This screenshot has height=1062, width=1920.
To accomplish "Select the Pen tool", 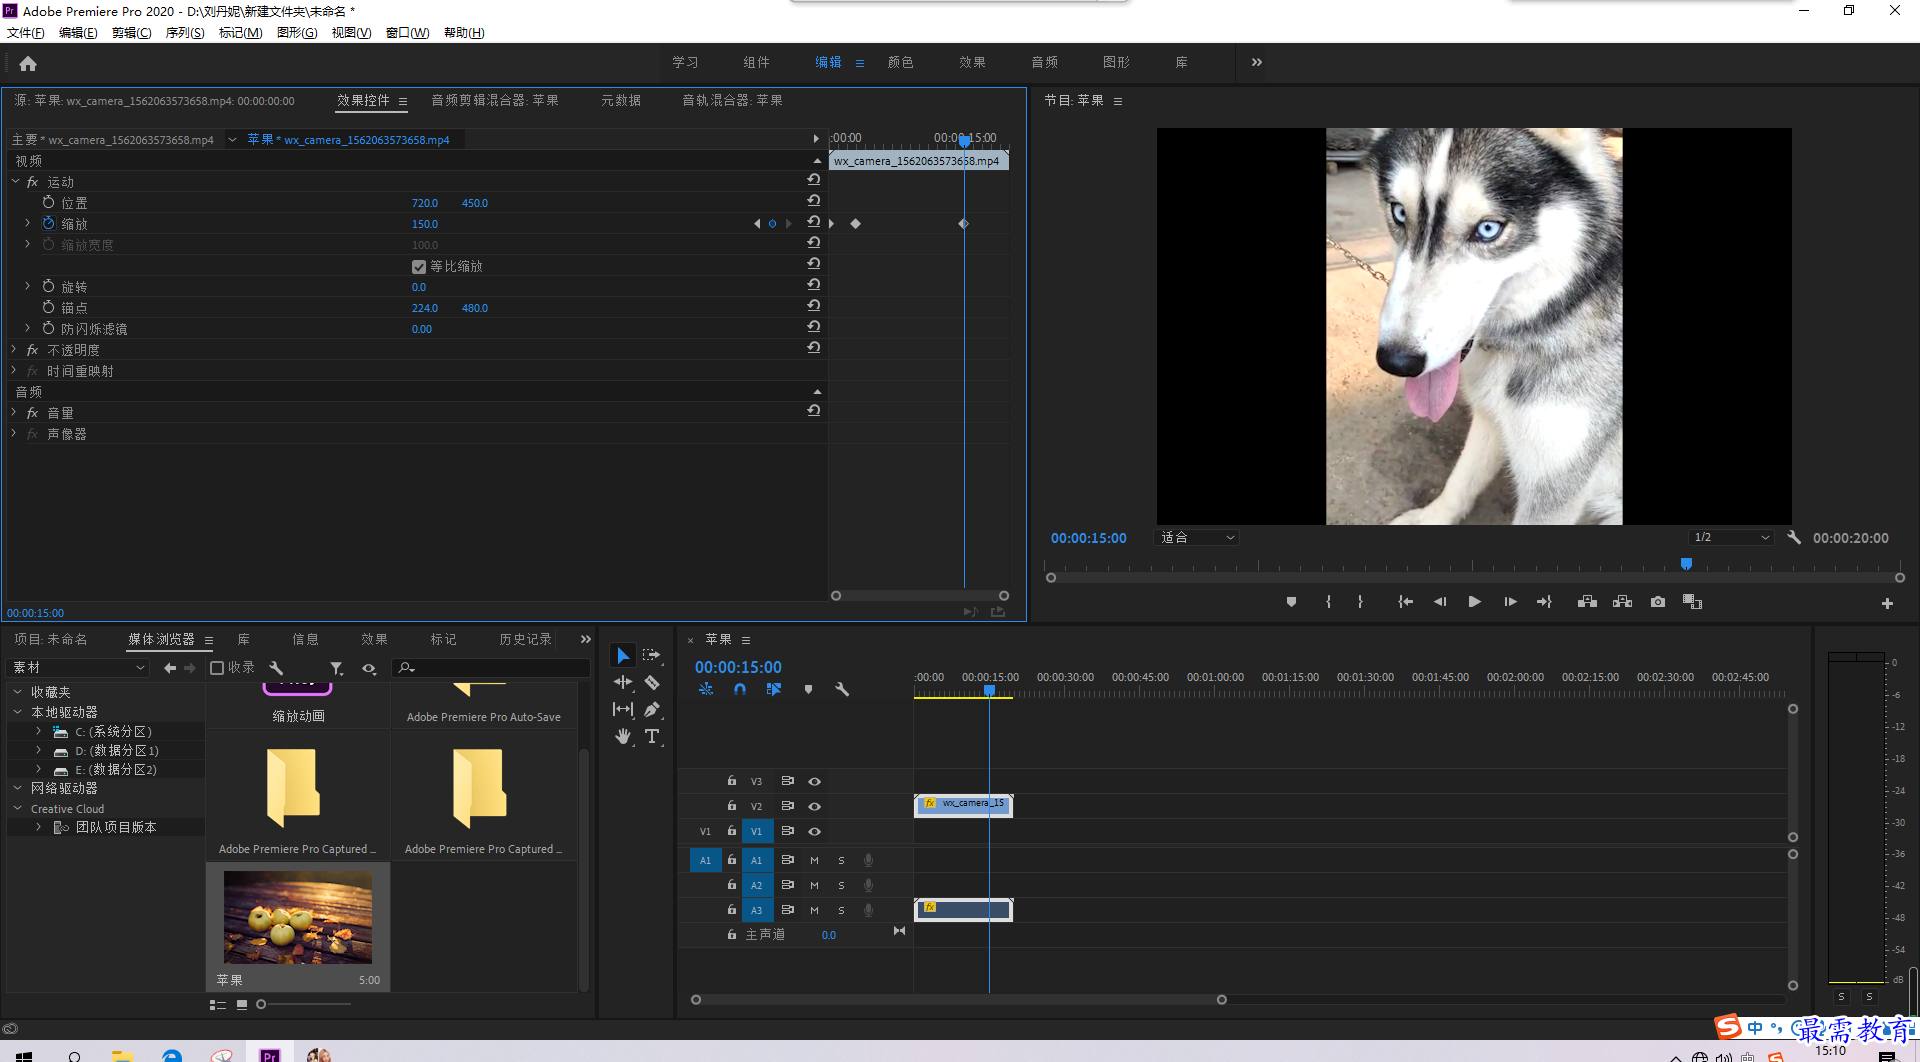I will pyautogui.click(x=651, y=709).
